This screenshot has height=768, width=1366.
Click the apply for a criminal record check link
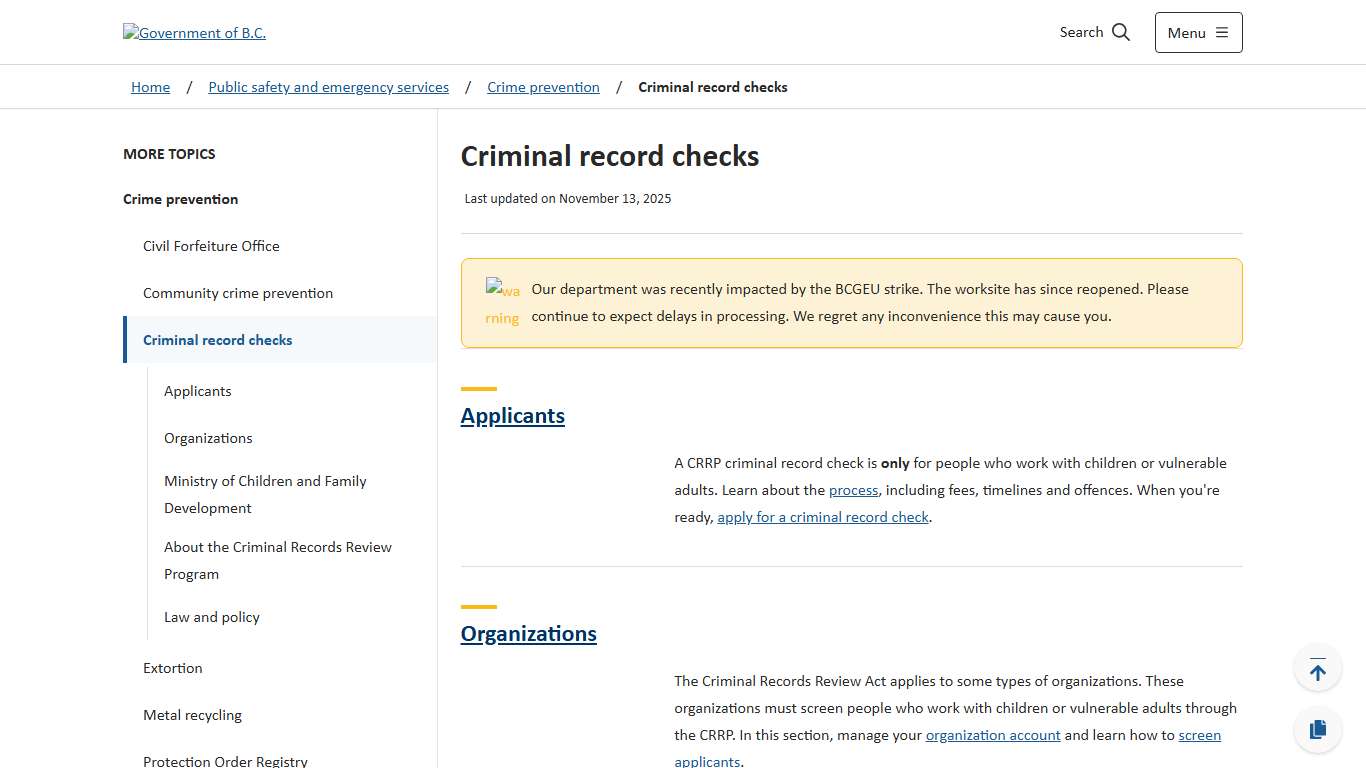(x=822, y=517)
